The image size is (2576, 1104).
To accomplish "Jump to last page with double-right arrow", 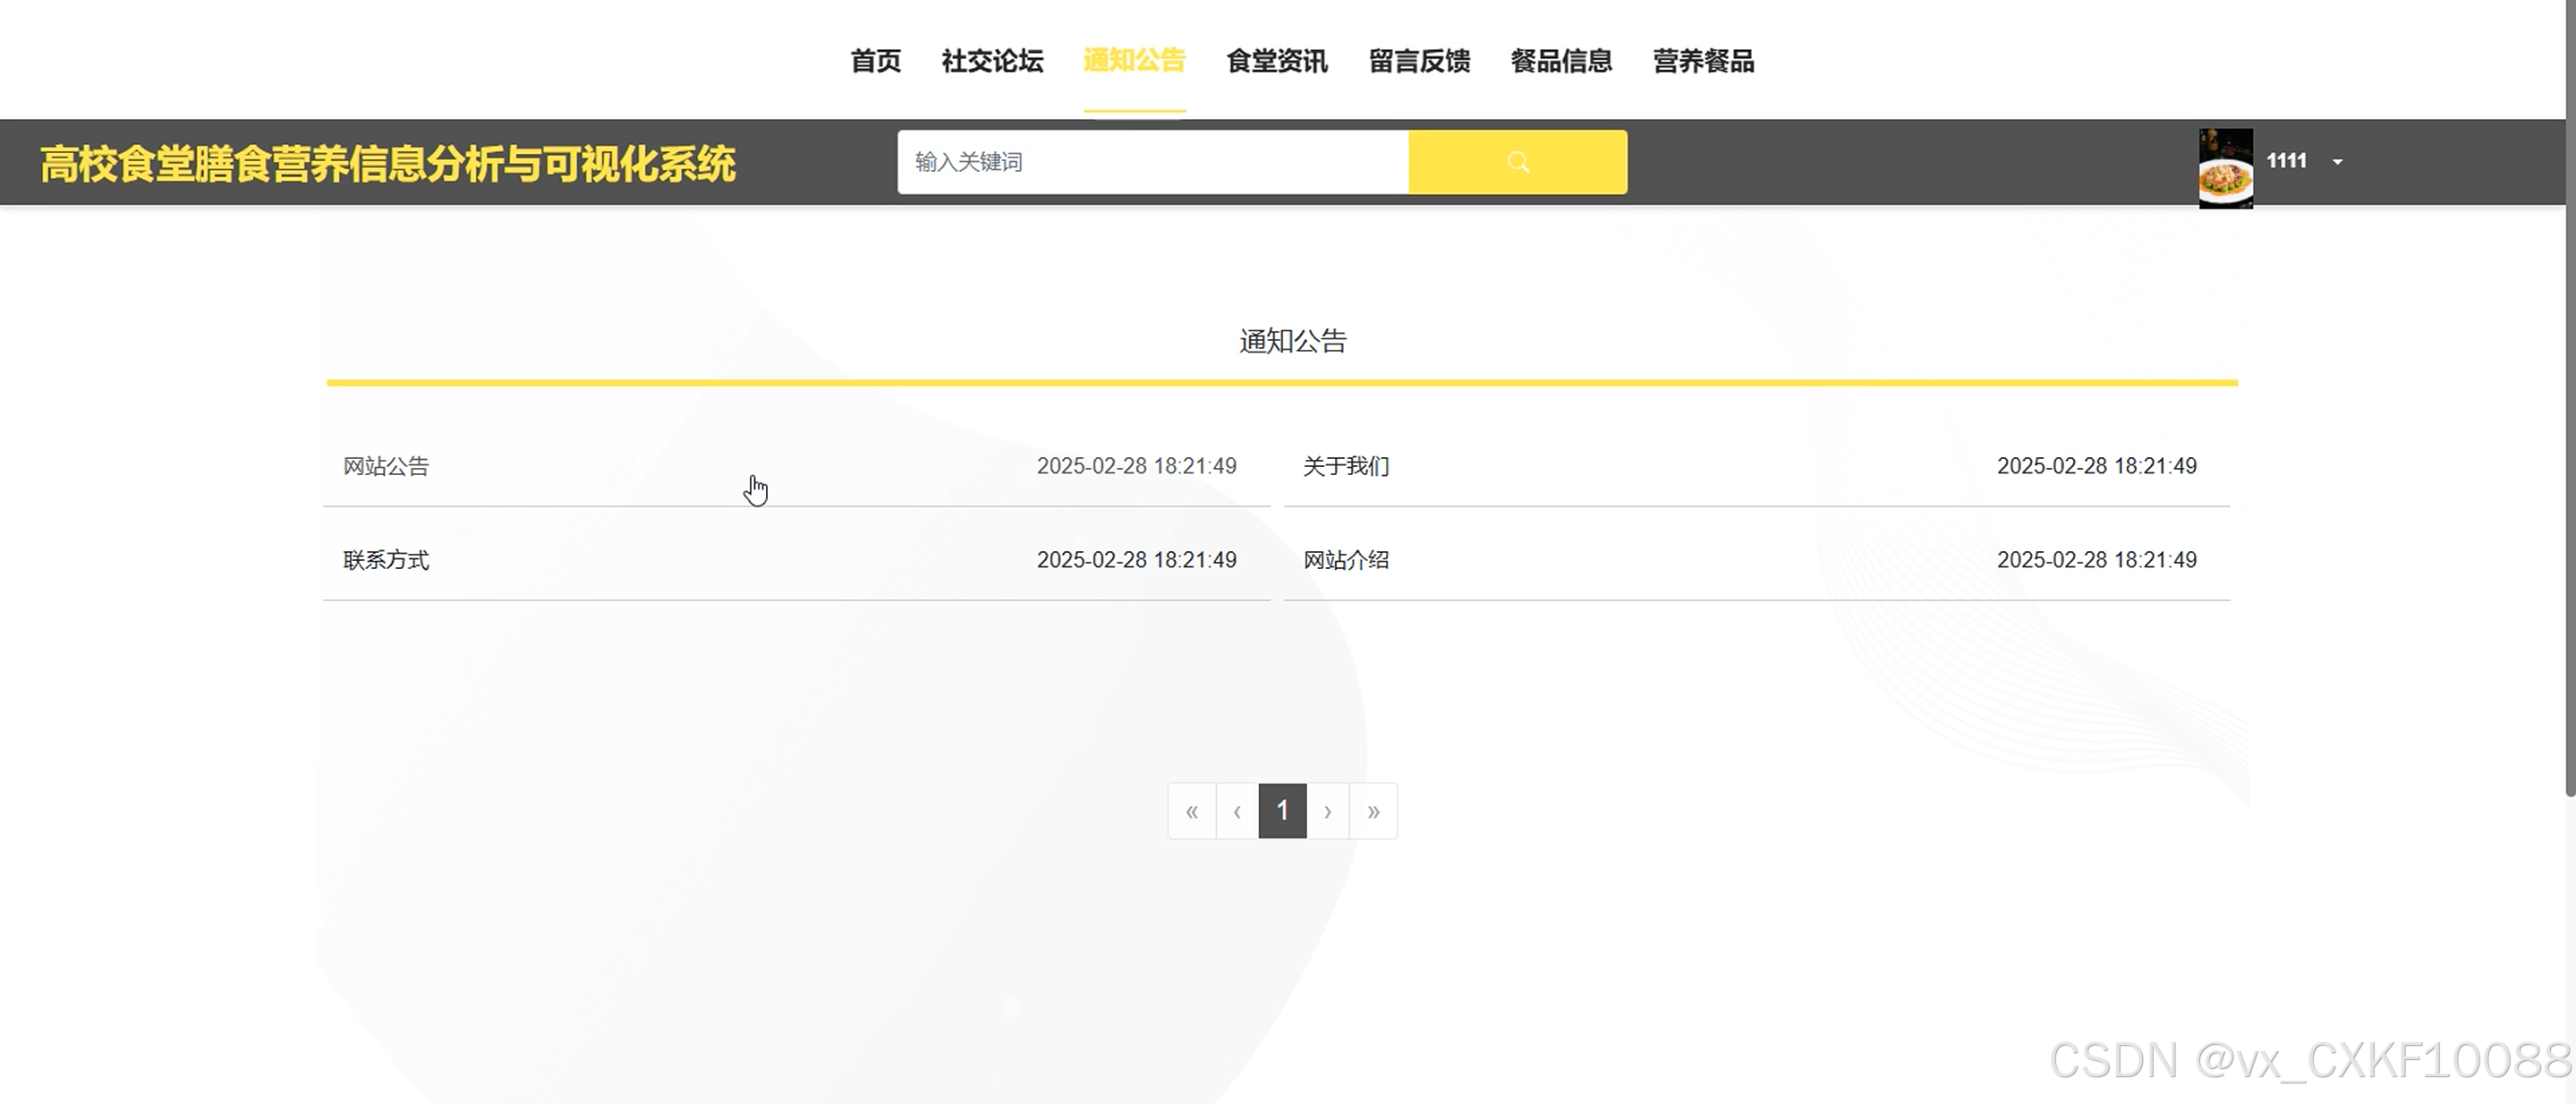I will 1373,811.
